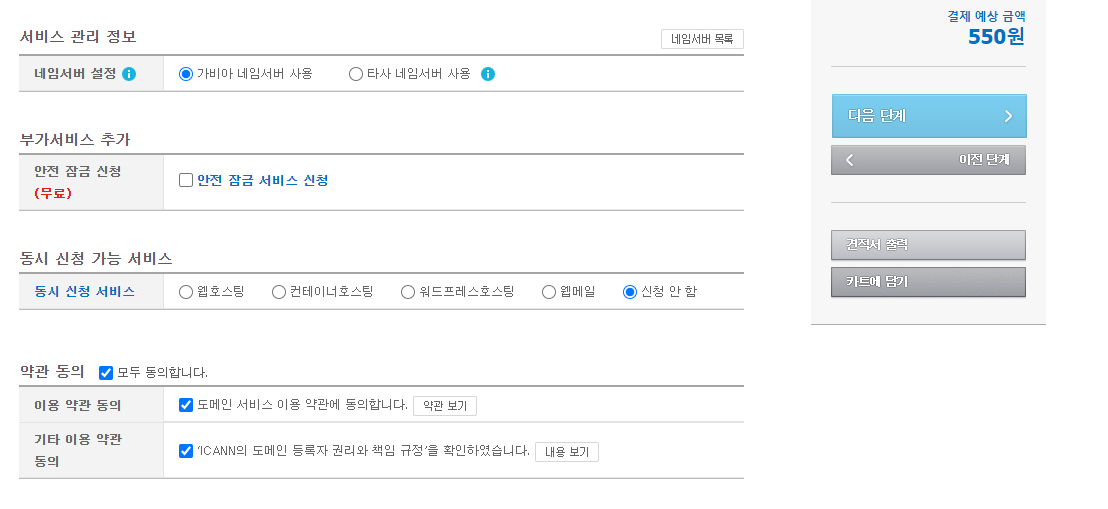Select 신청 안 함 radio button
This screenshot has height=509, width=1108.
pos(630,292)
